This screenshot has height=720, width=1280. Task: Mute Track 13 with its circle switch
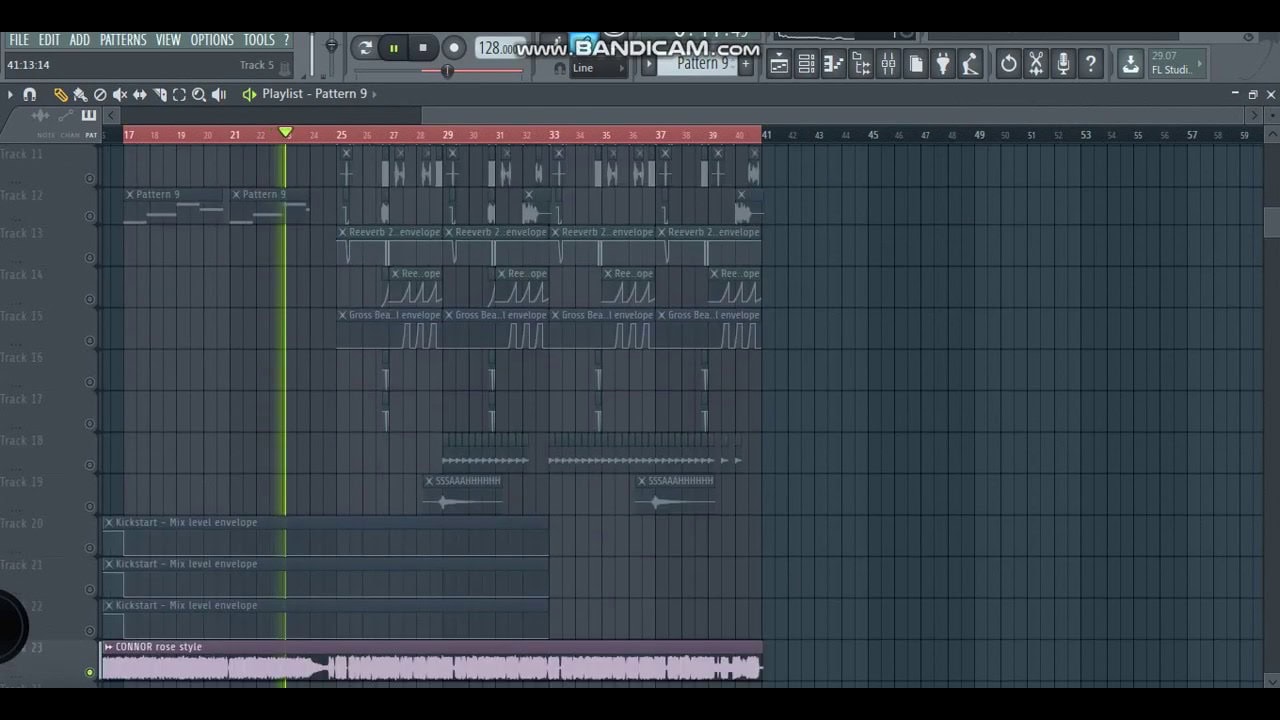pos(90,258)
